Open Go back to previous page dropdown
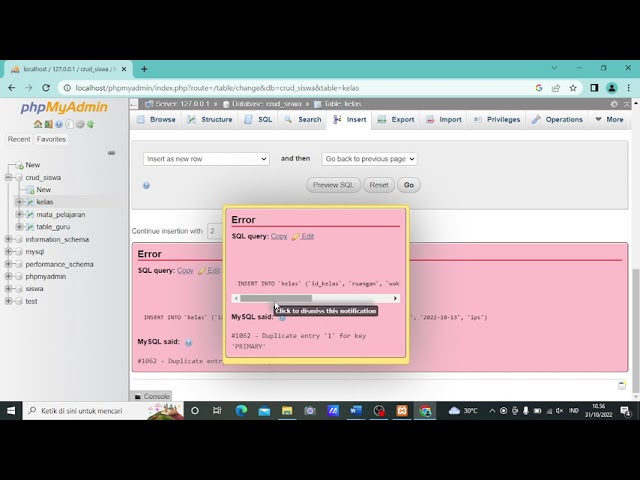 click(369, 159)
